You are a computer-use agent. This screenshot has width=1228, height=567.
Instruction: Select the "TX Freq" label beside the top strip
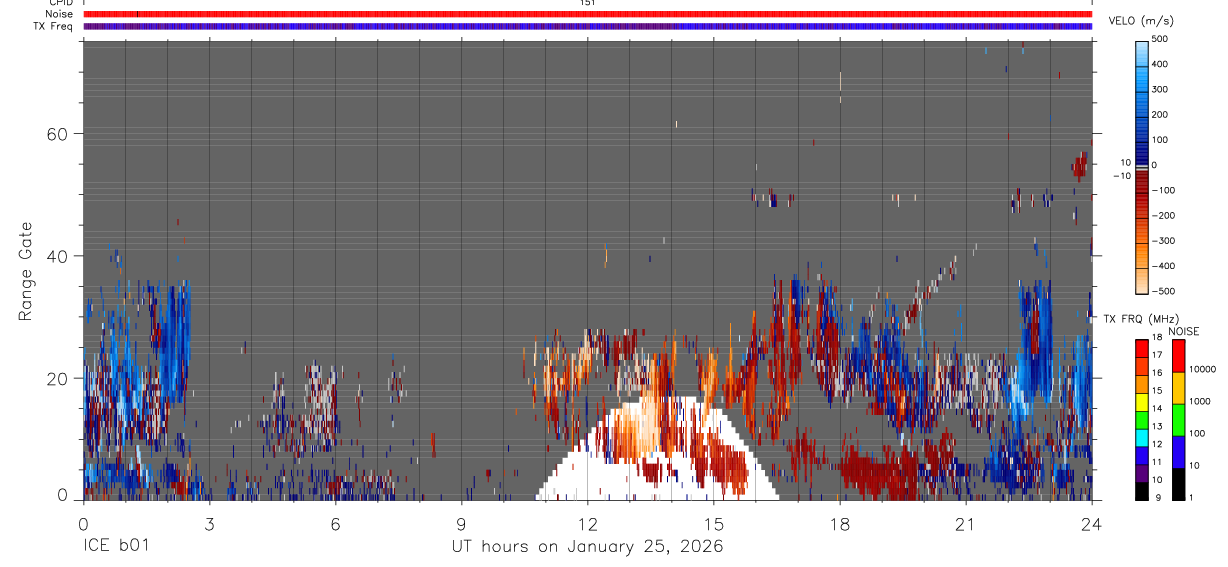[53, 26]
